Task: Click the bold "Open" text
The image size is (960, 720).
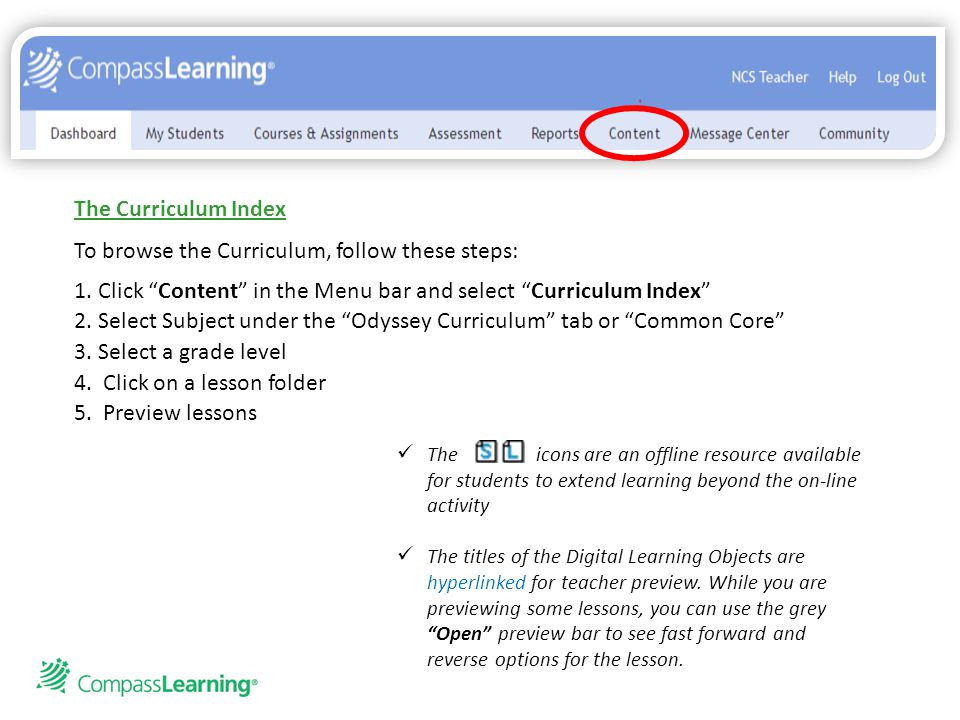Action: [x=460, y=633]
